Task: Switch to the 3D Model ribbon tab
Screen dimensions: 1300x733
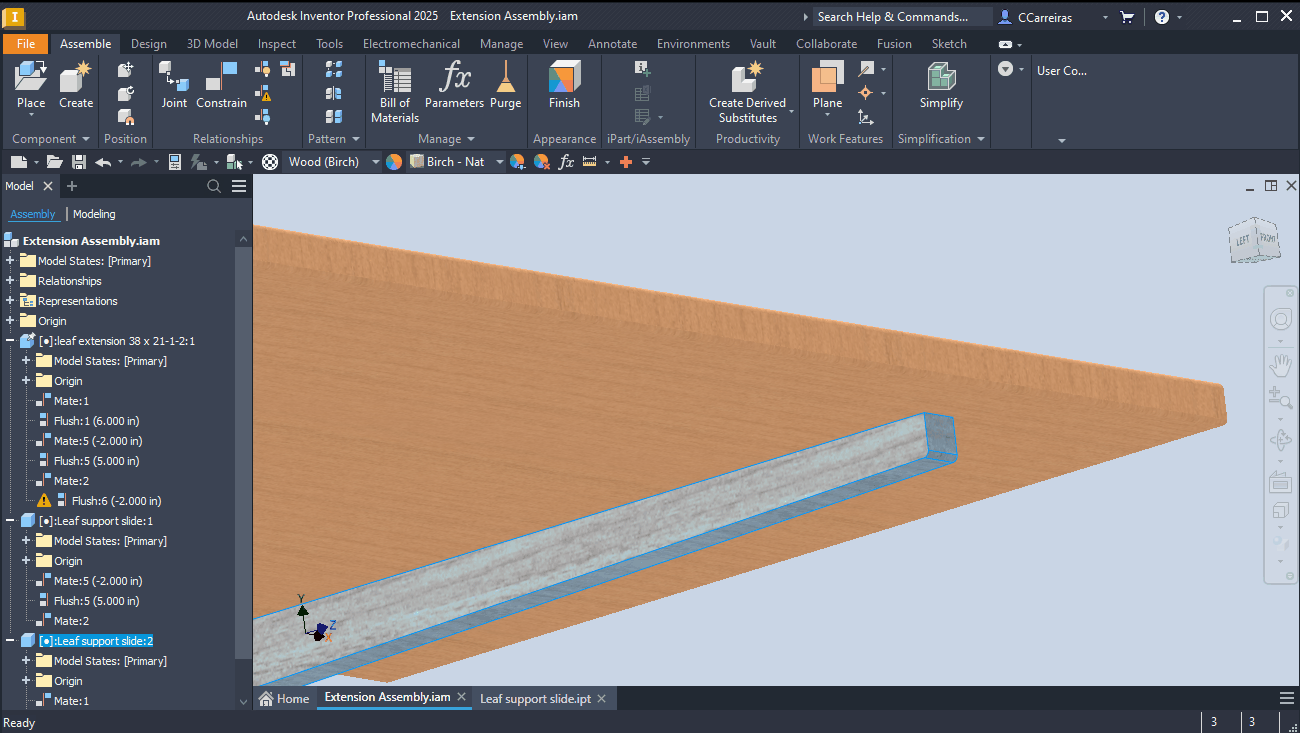Action: [x=212, y=44]
